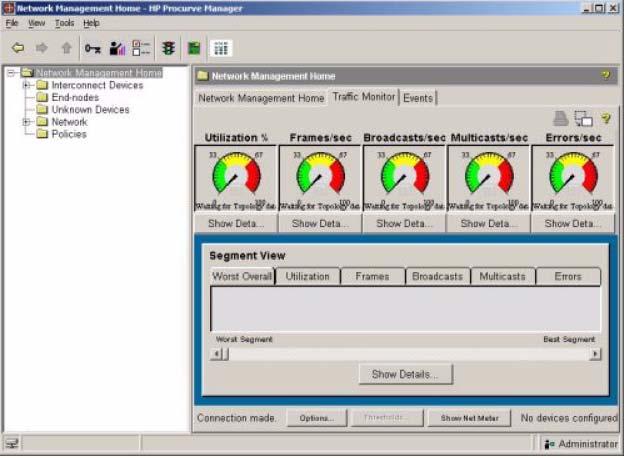Viewport: 626px width, 458px height.
Task: Click the Segment View scrollbar thumb
Action: [x=225, y=354]
